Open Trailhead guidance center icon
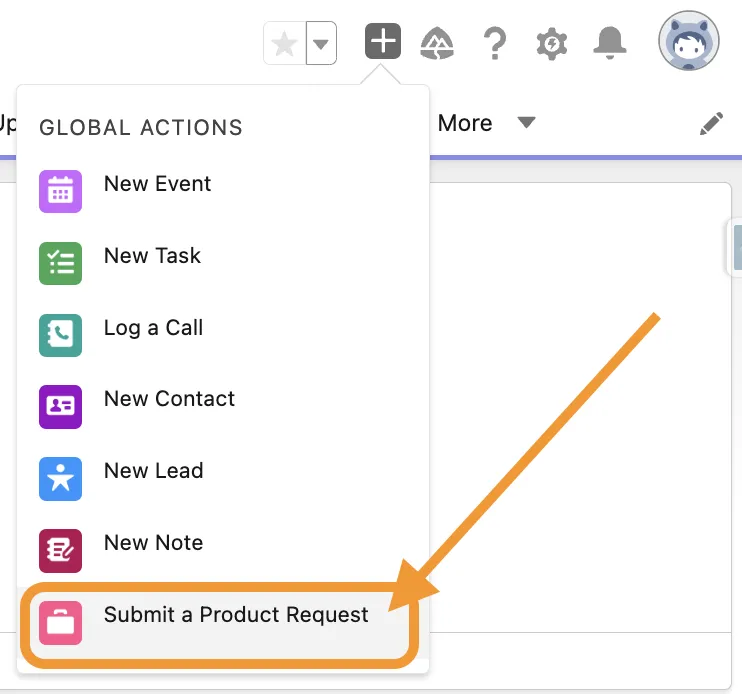 (437, 43)
